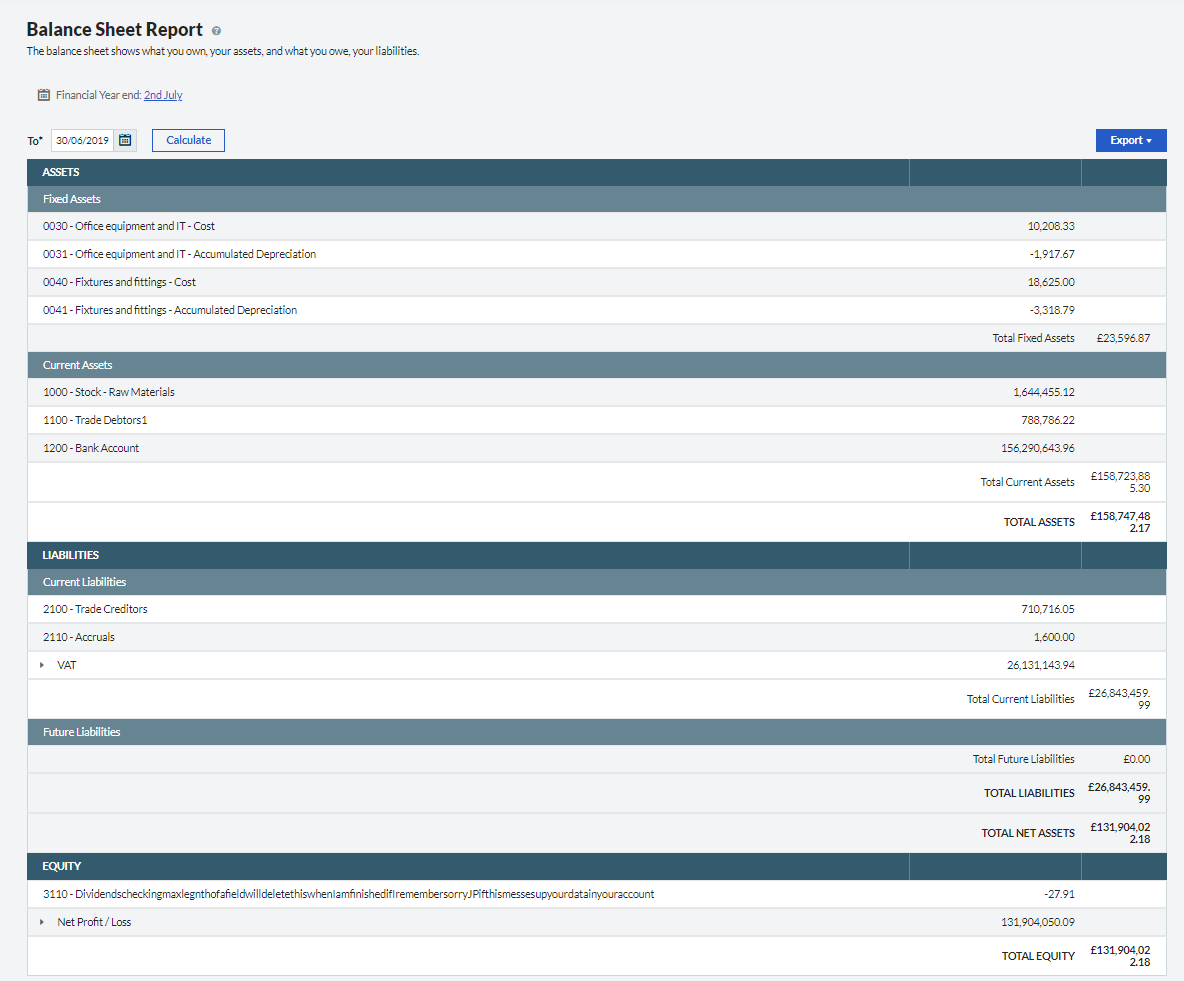Select the ASSETS section header
1184x981 pixels.
61,172
